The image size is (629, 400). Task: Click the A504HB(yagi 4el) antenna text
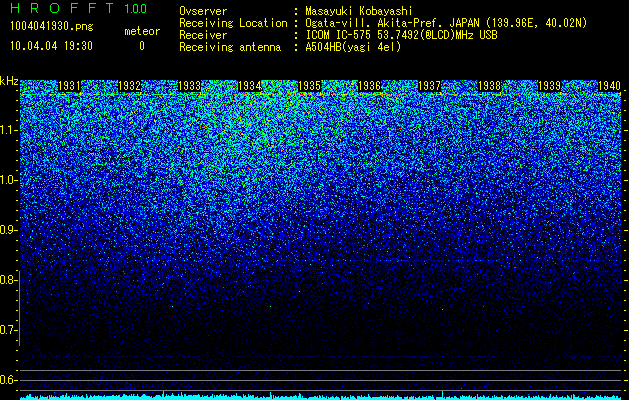pyautogui.click(x=353, y=47)
